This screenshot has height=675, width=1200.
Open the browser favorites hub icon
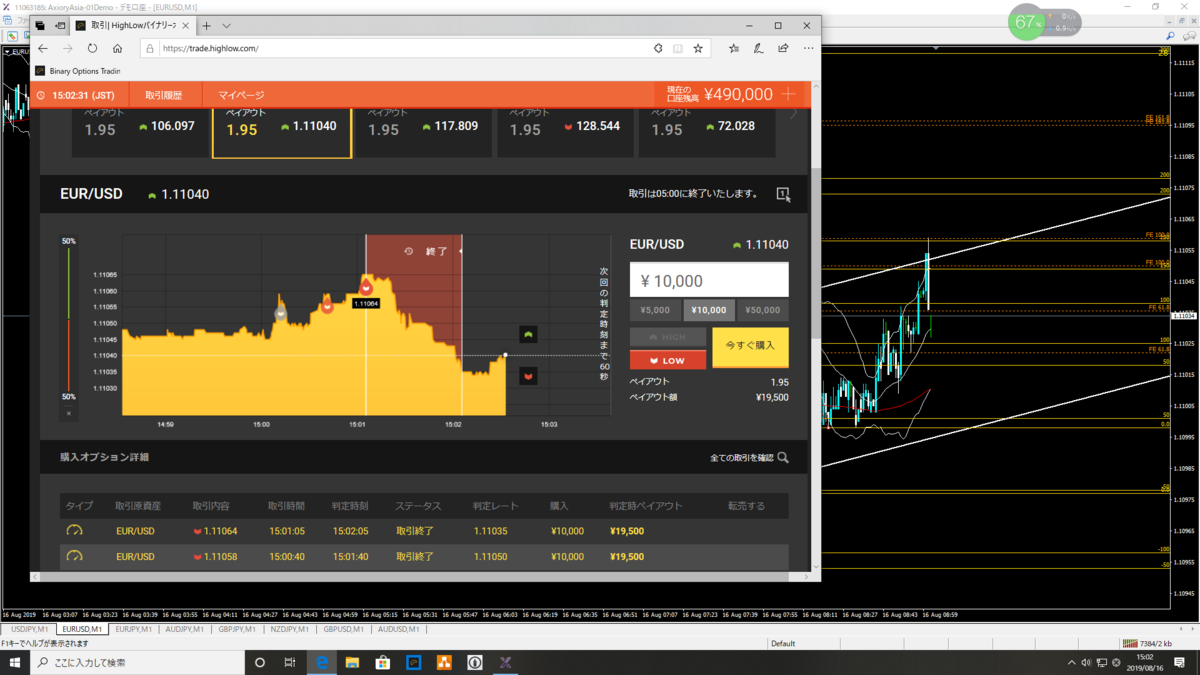tap(734, 48)
